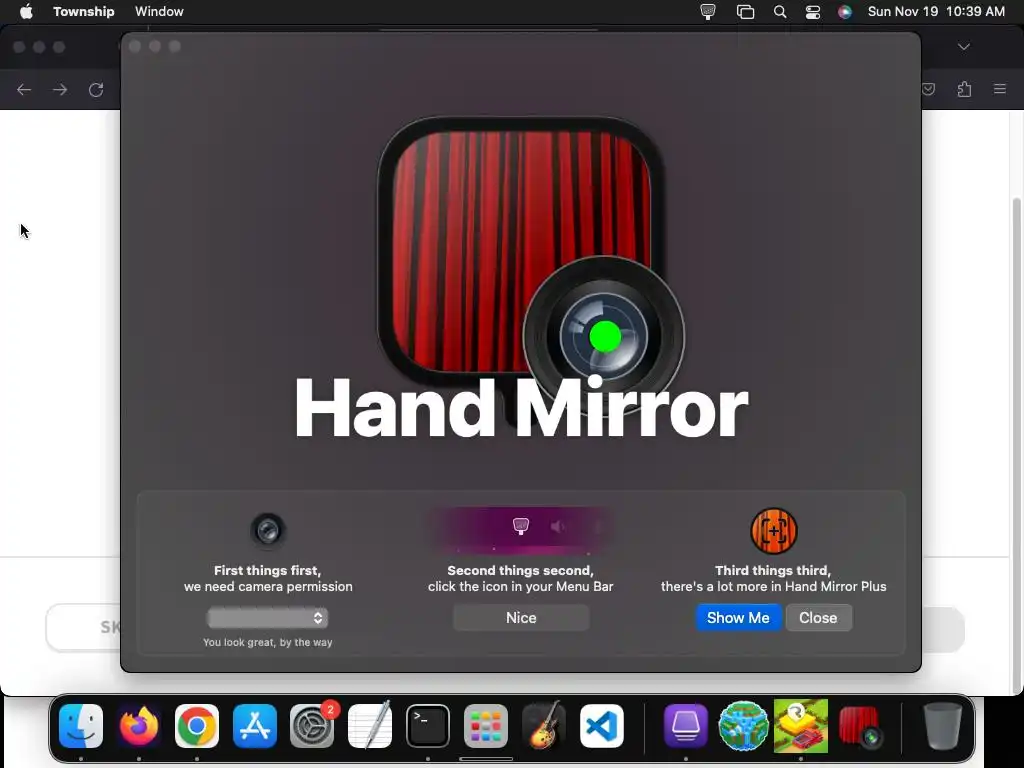
Task: Click the Hand Mirror Plus orange icon
Action: pyautogui.click(x=774, y=531)
